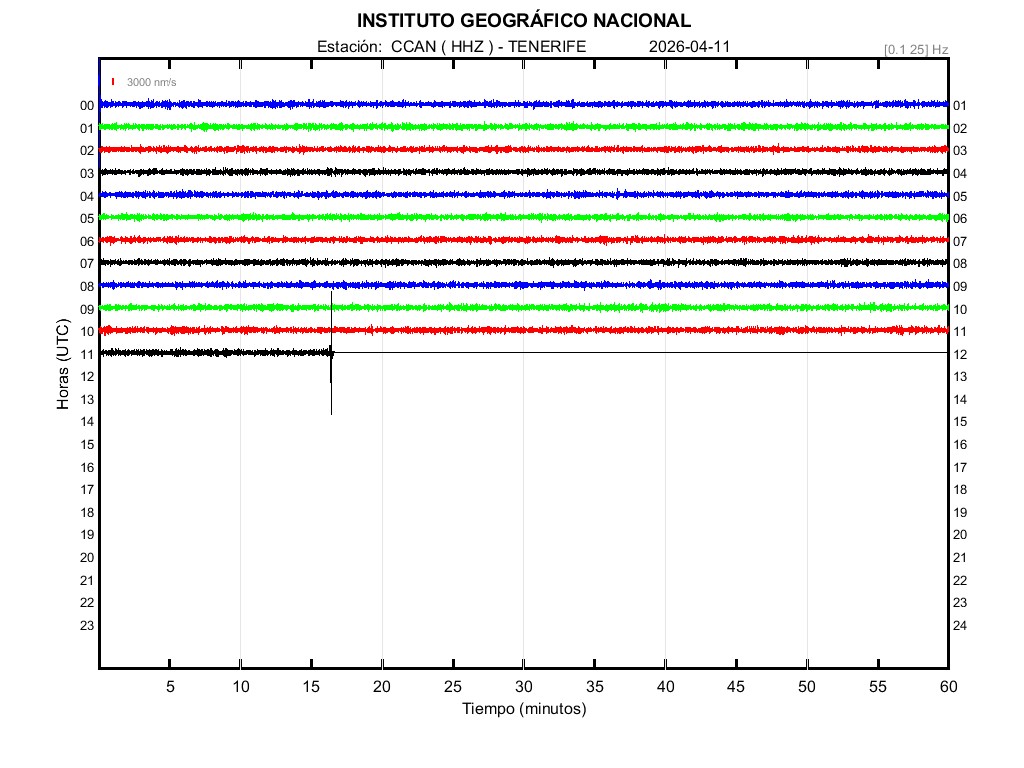Select the left-axis hour label 00

coord(87,106)
